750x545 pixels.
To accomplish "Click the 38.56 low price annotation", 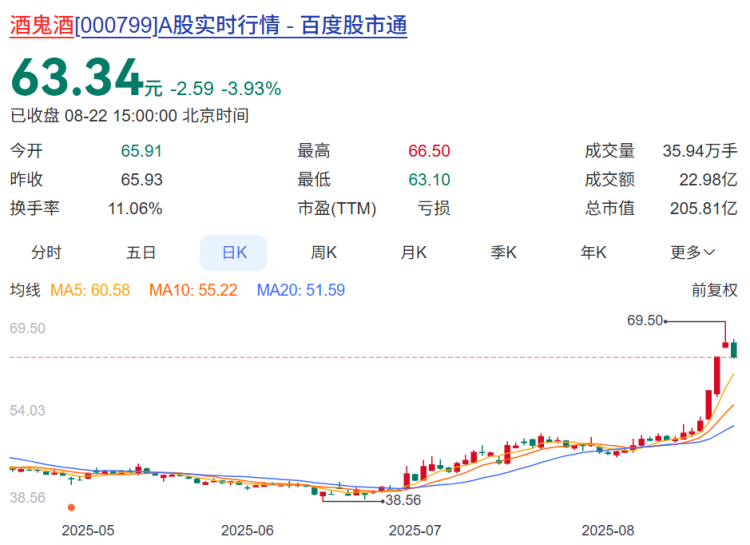I will click(403, 500).
